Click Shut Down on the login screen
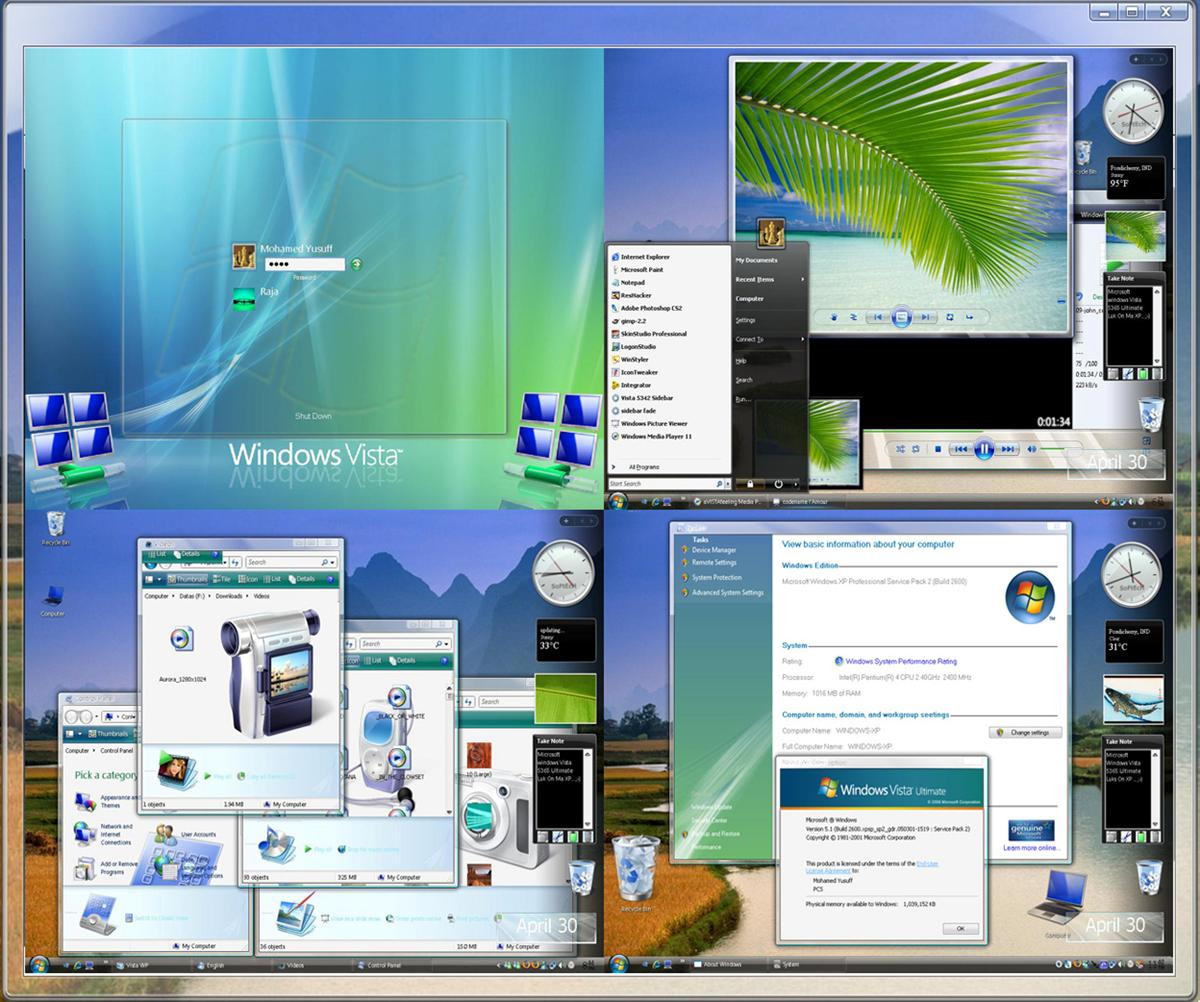The width and height of the screenshot is (1200, 1002). point(313,416)
